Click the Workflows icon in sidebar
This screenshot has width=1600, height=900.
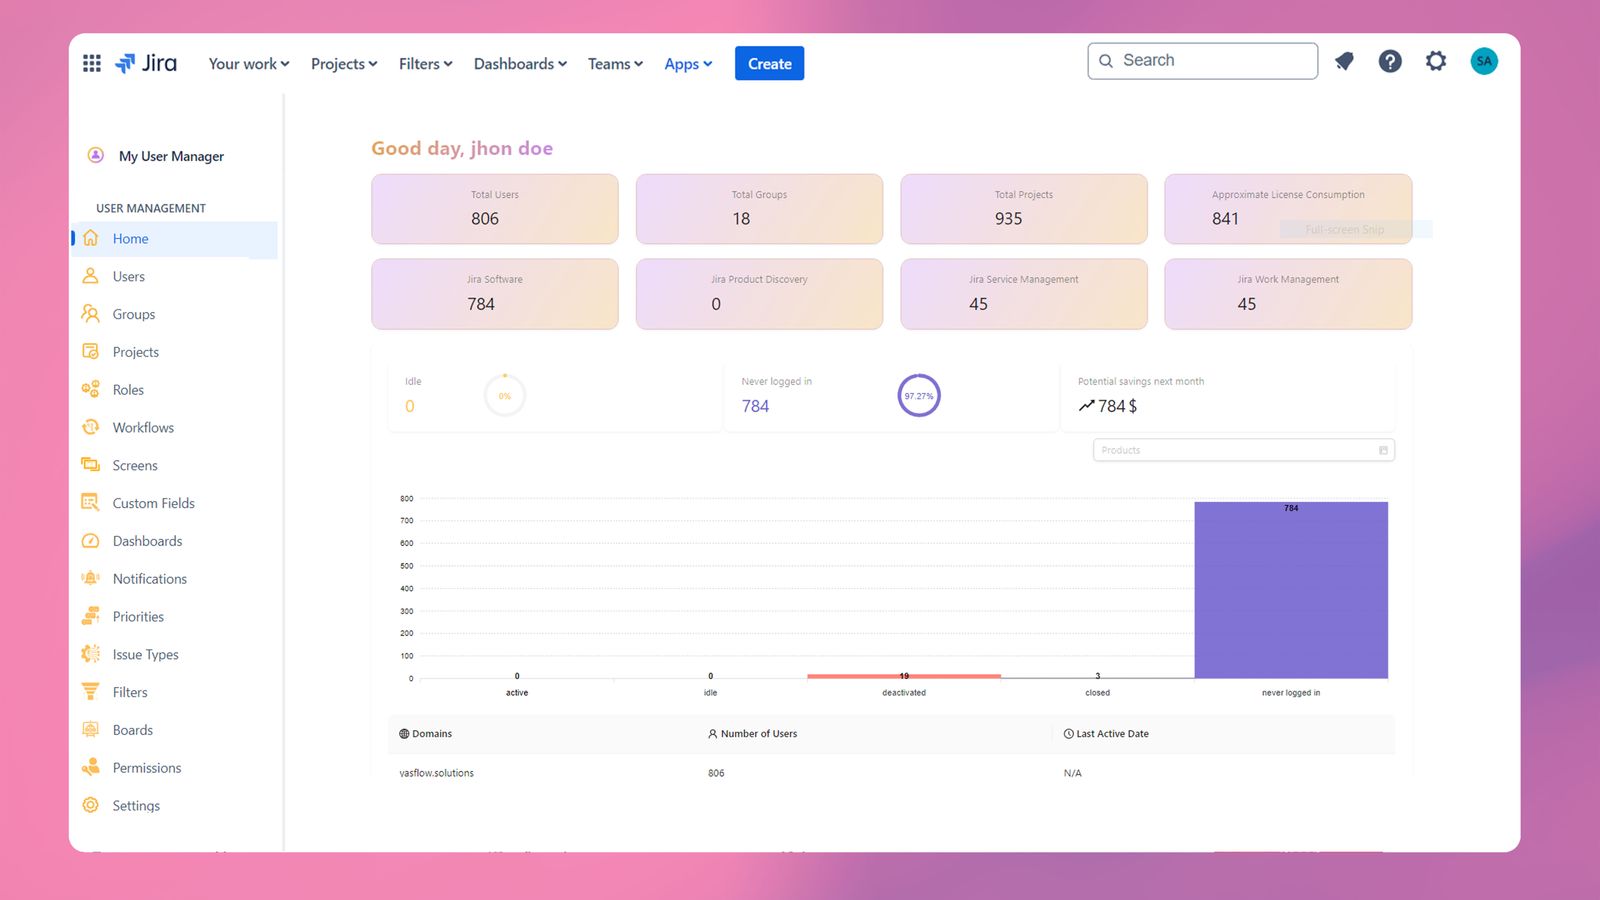(91, 427)
